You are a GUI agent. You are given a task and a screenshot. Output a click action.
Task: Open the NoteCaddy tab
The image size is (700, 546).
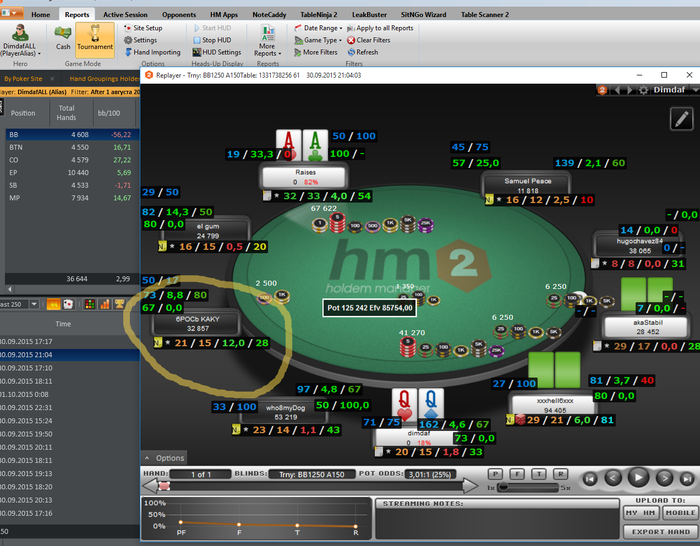coord(269,15)
